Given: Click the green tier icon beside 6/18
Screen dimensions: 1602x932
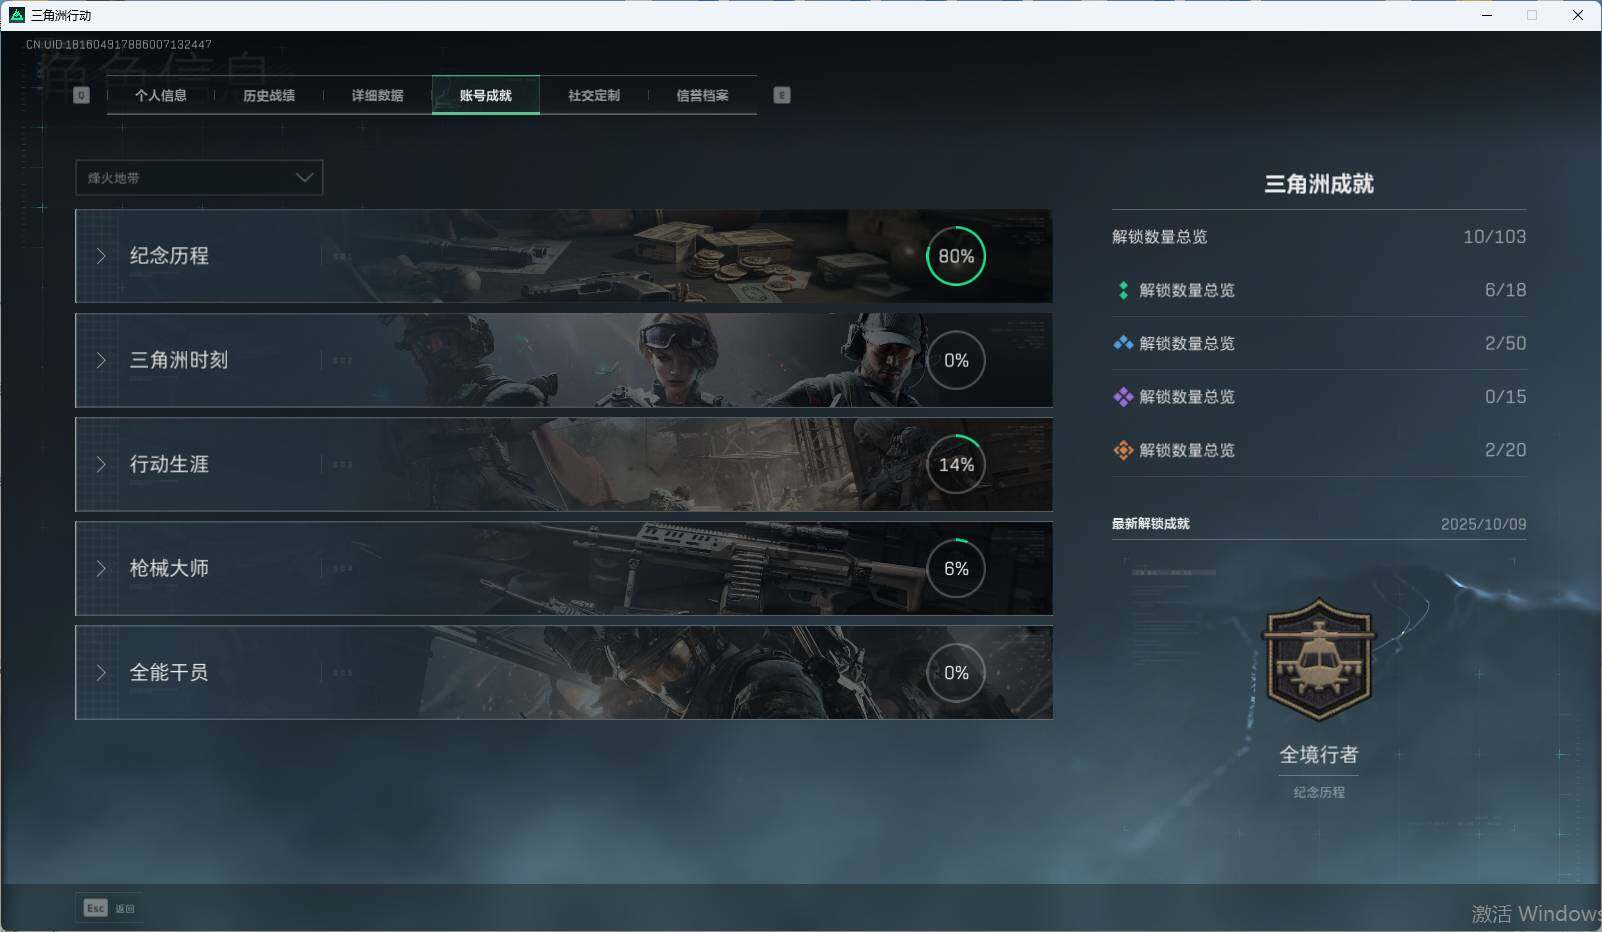Looking at the screenshot, I should coord(1123,290).
